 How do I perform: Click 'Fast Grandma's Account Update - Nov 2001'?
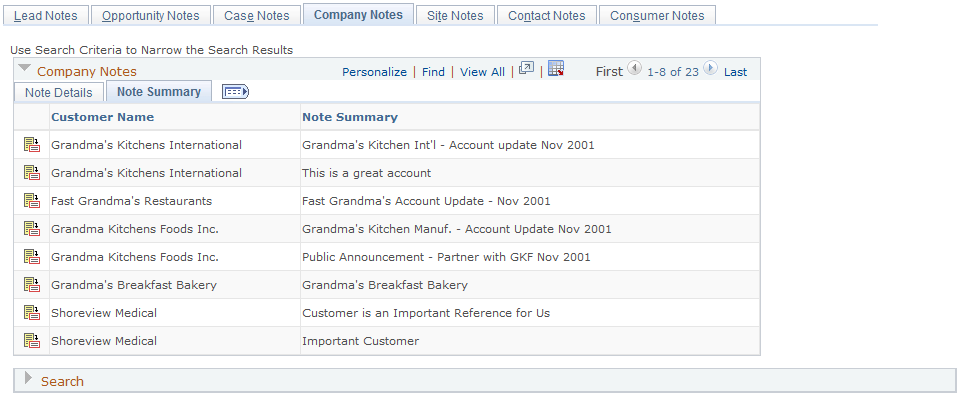[426, 201]
